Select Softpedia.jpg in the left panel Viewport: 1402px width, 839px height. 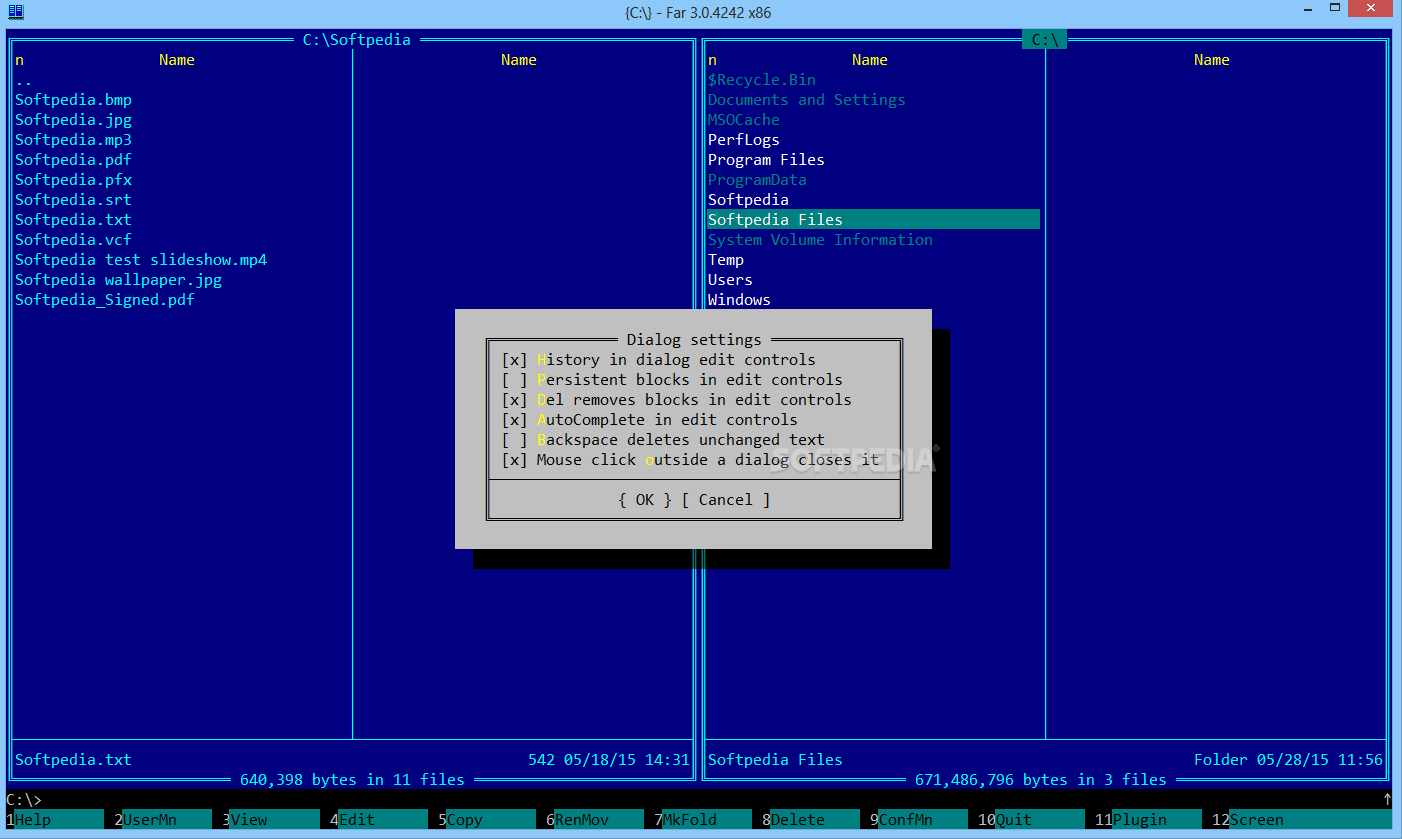[73, 120]
